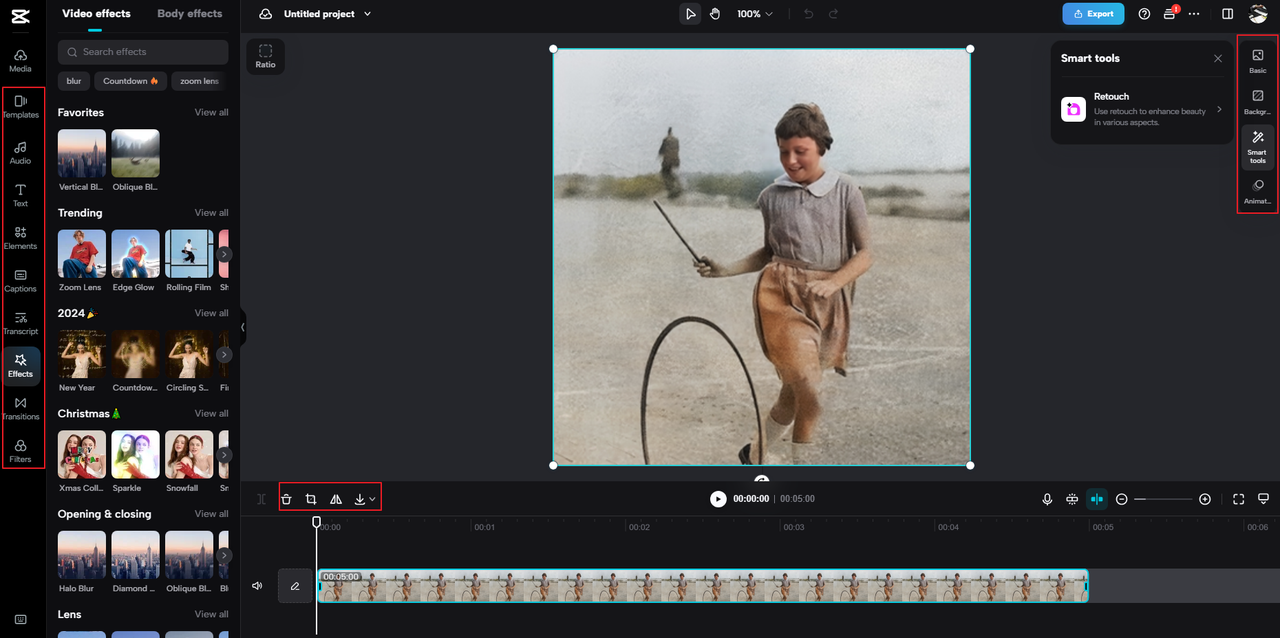Click the Search effects field
Screen dimensions: 1280x638
pos(143,52)
